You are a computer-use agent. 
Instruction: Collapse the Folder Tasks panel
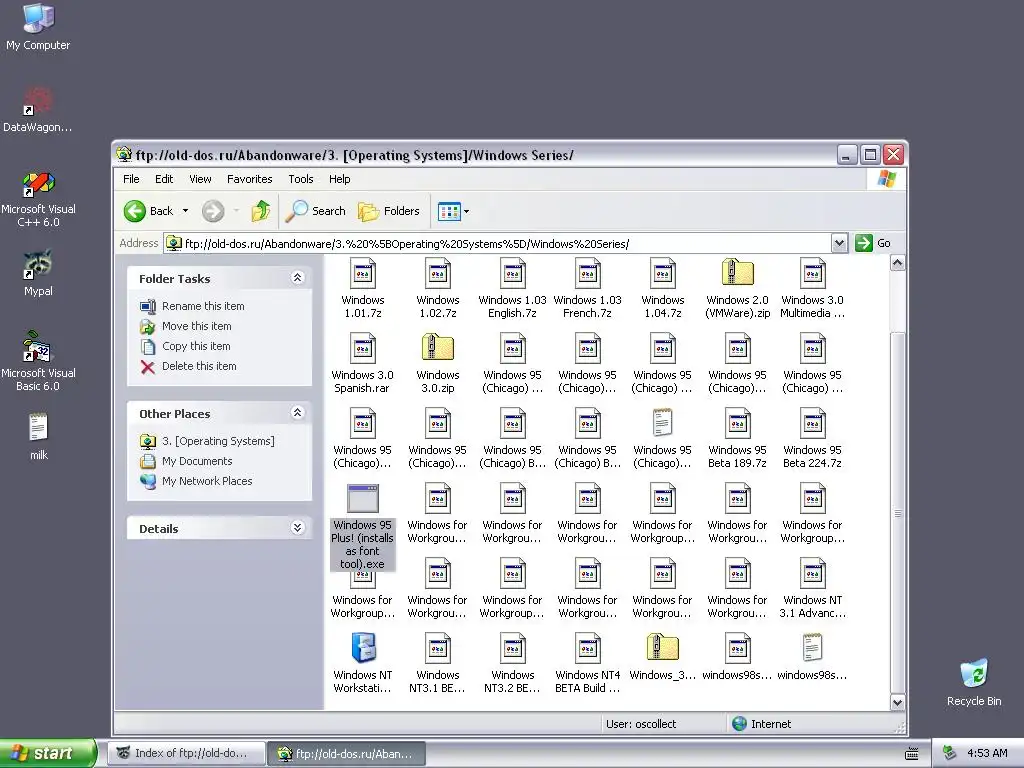(297, 278)
